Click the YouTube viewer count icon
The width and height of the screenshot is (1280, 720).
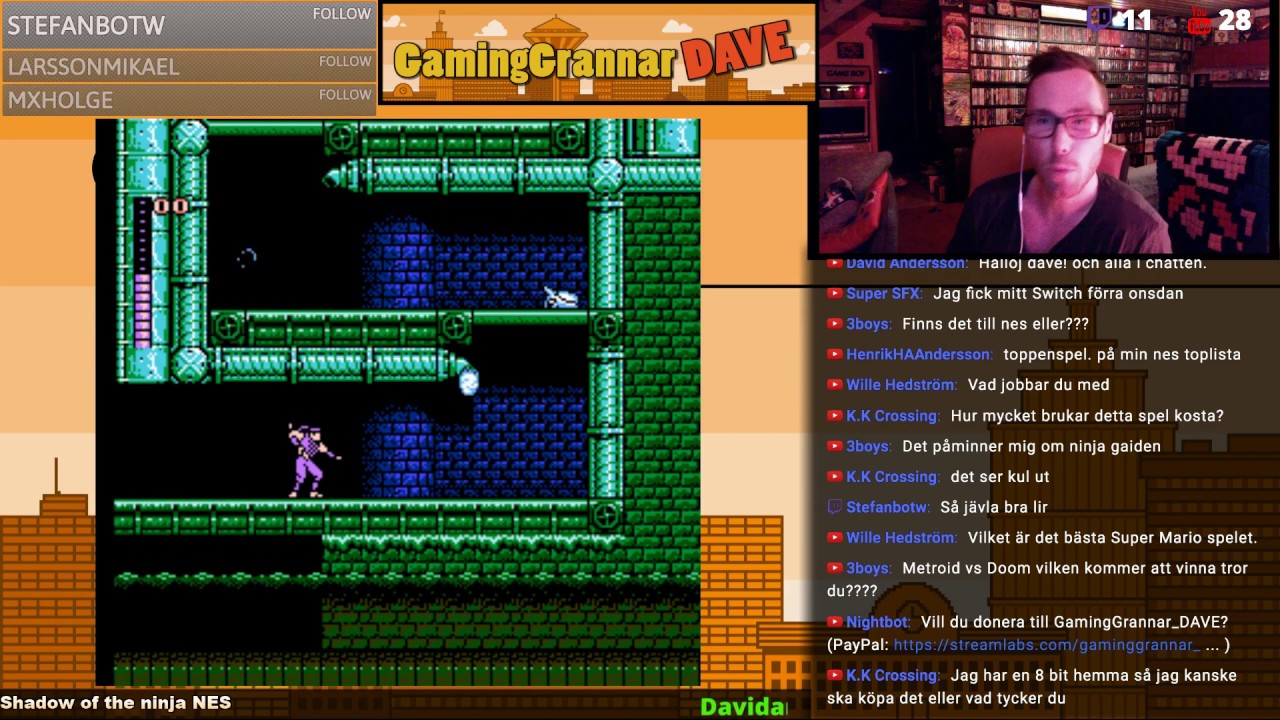click(1199, 20)
